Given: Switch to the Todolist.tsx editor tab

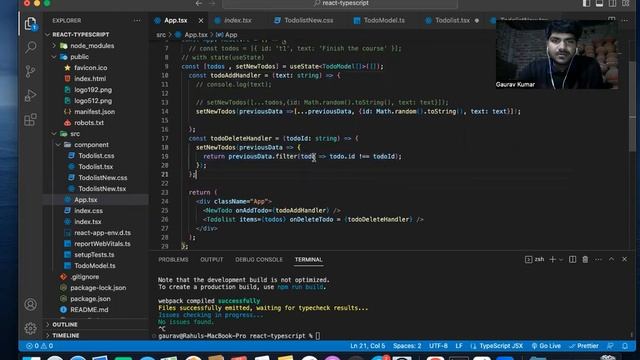Looking at the screenshot, I should point(451,20).
